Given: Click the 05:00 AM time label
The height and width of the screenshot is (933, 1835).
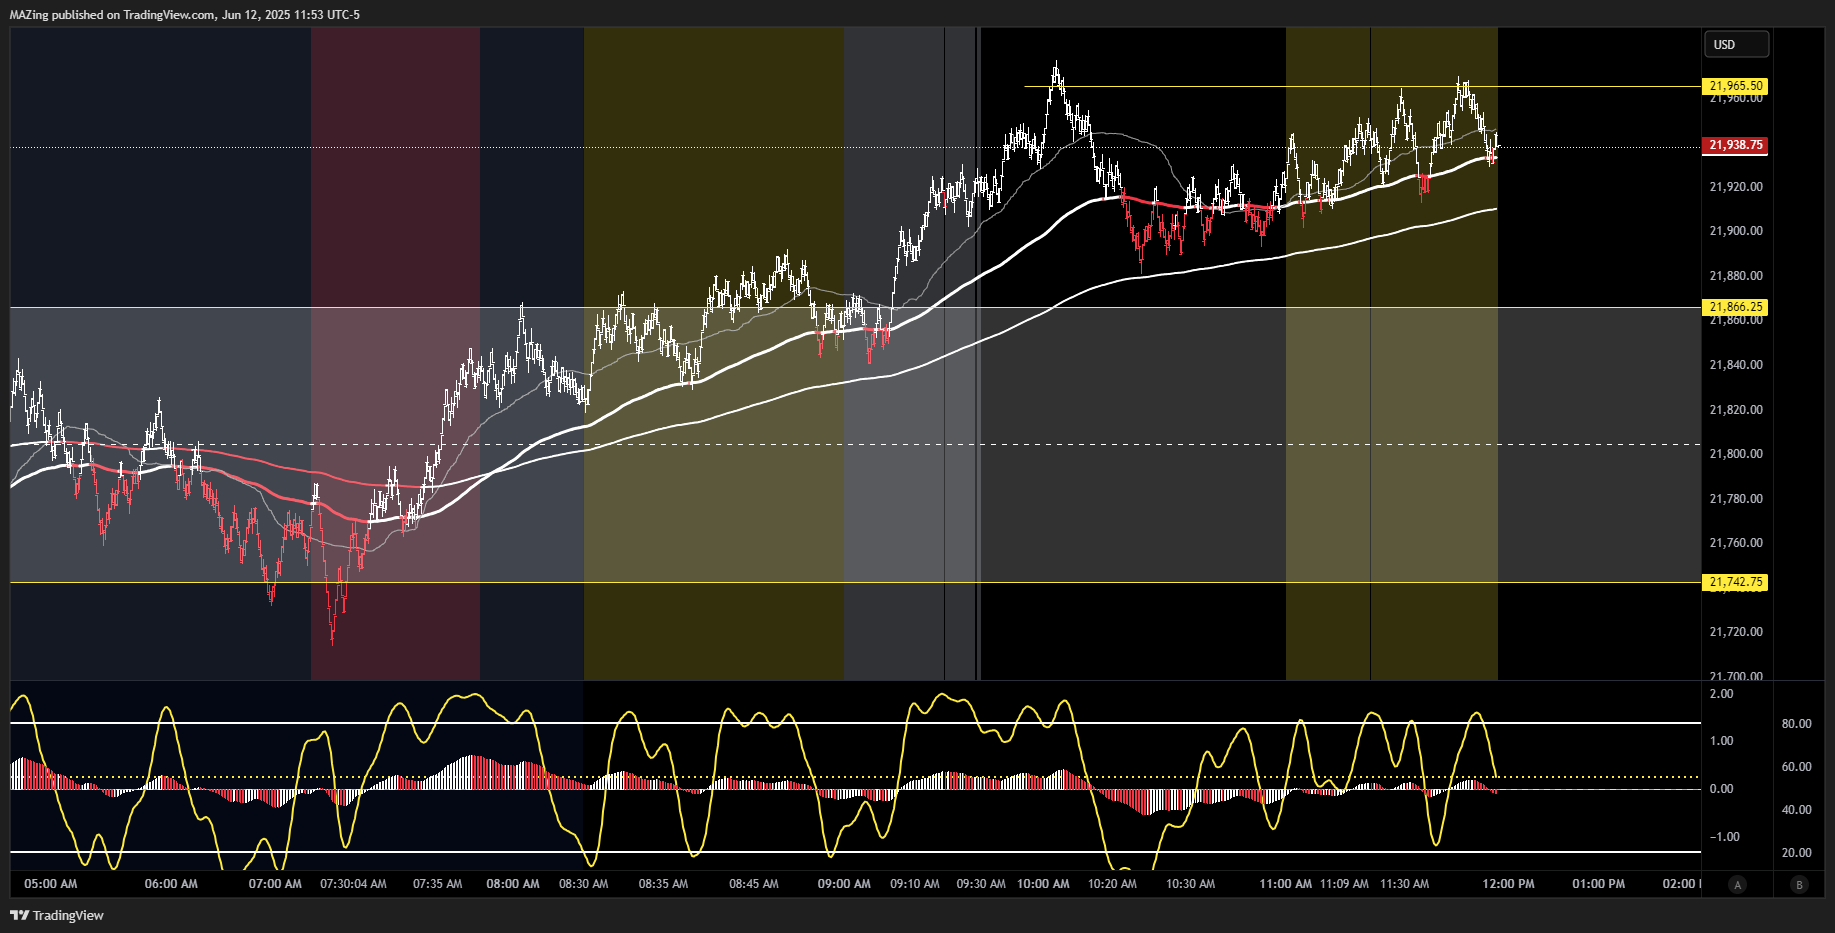Looking at the screenshot, I should click(51, 884).
